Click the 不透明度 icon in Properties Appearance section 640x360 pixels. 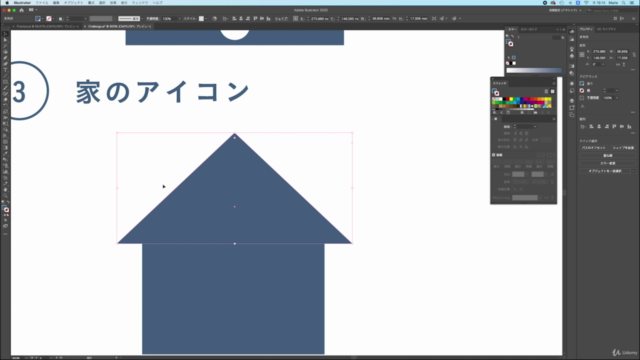(582, 98)
